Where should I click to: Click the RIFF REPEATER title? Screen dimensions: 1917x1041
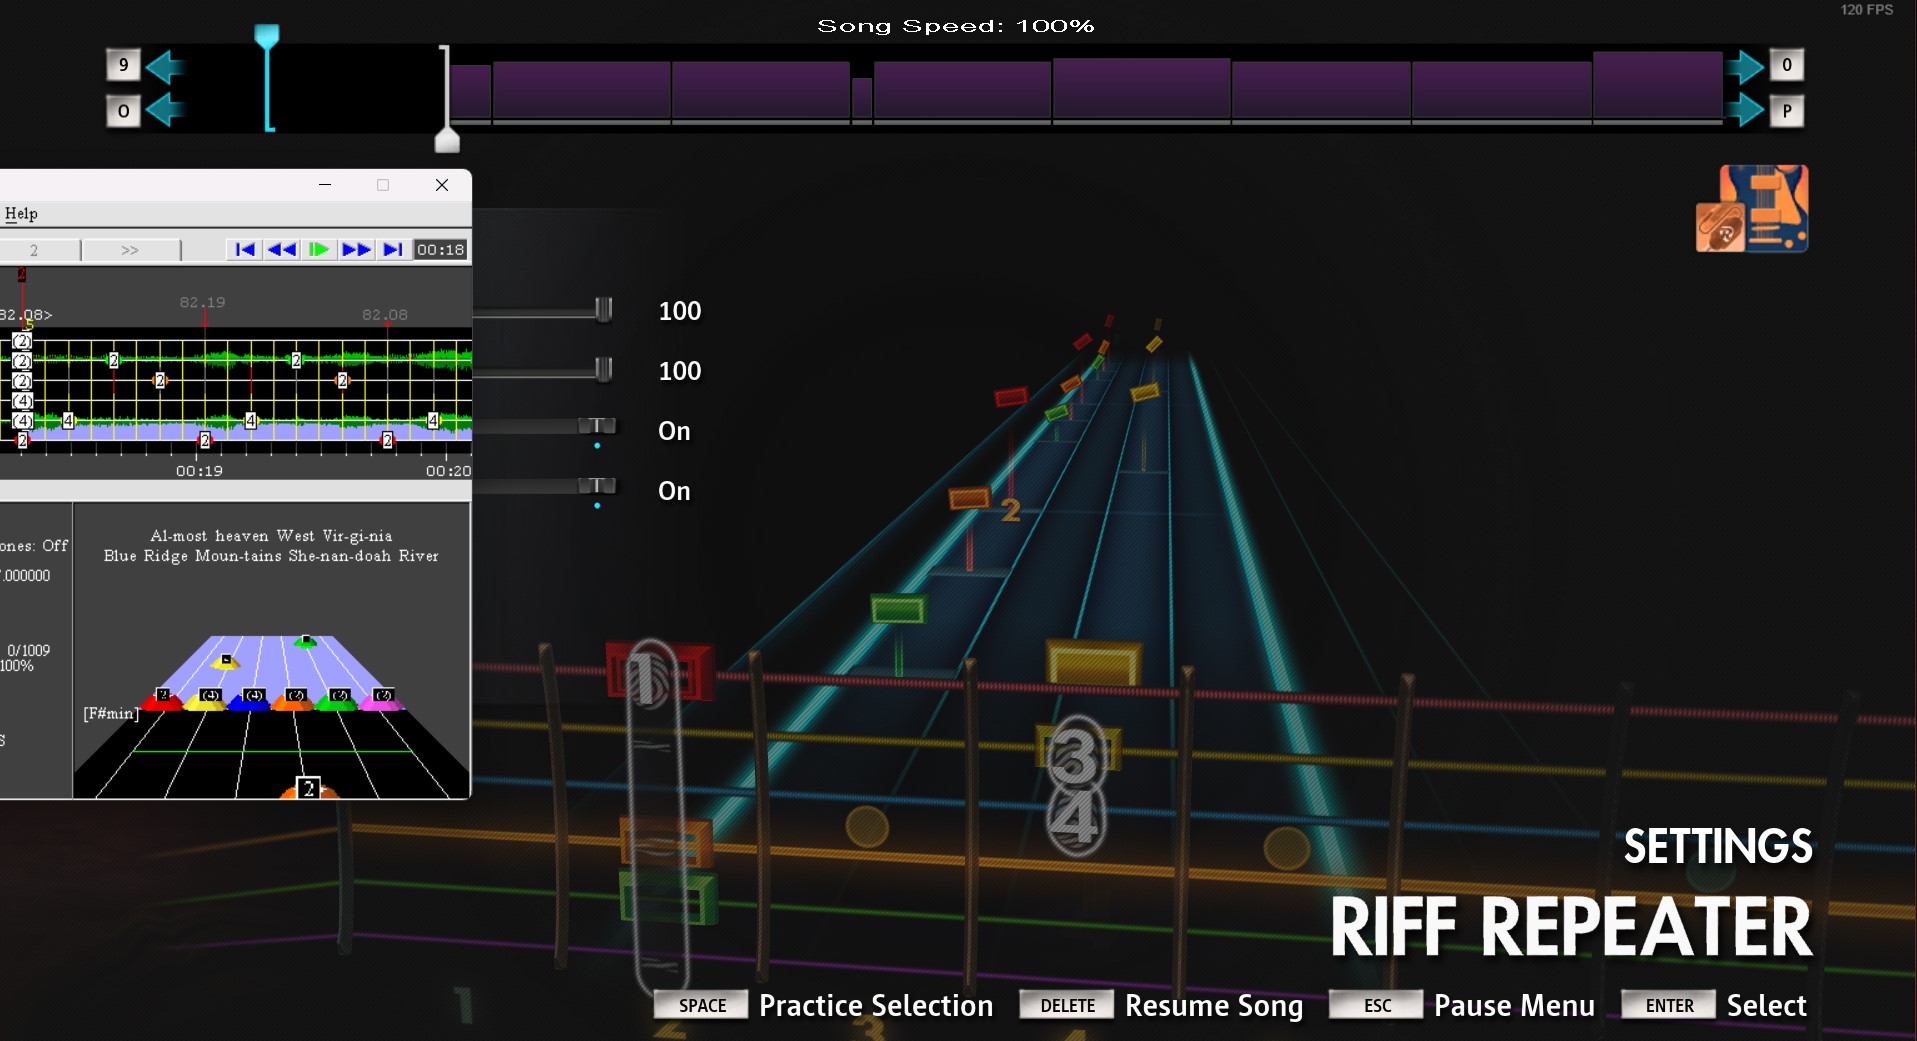click(1571, 928)
